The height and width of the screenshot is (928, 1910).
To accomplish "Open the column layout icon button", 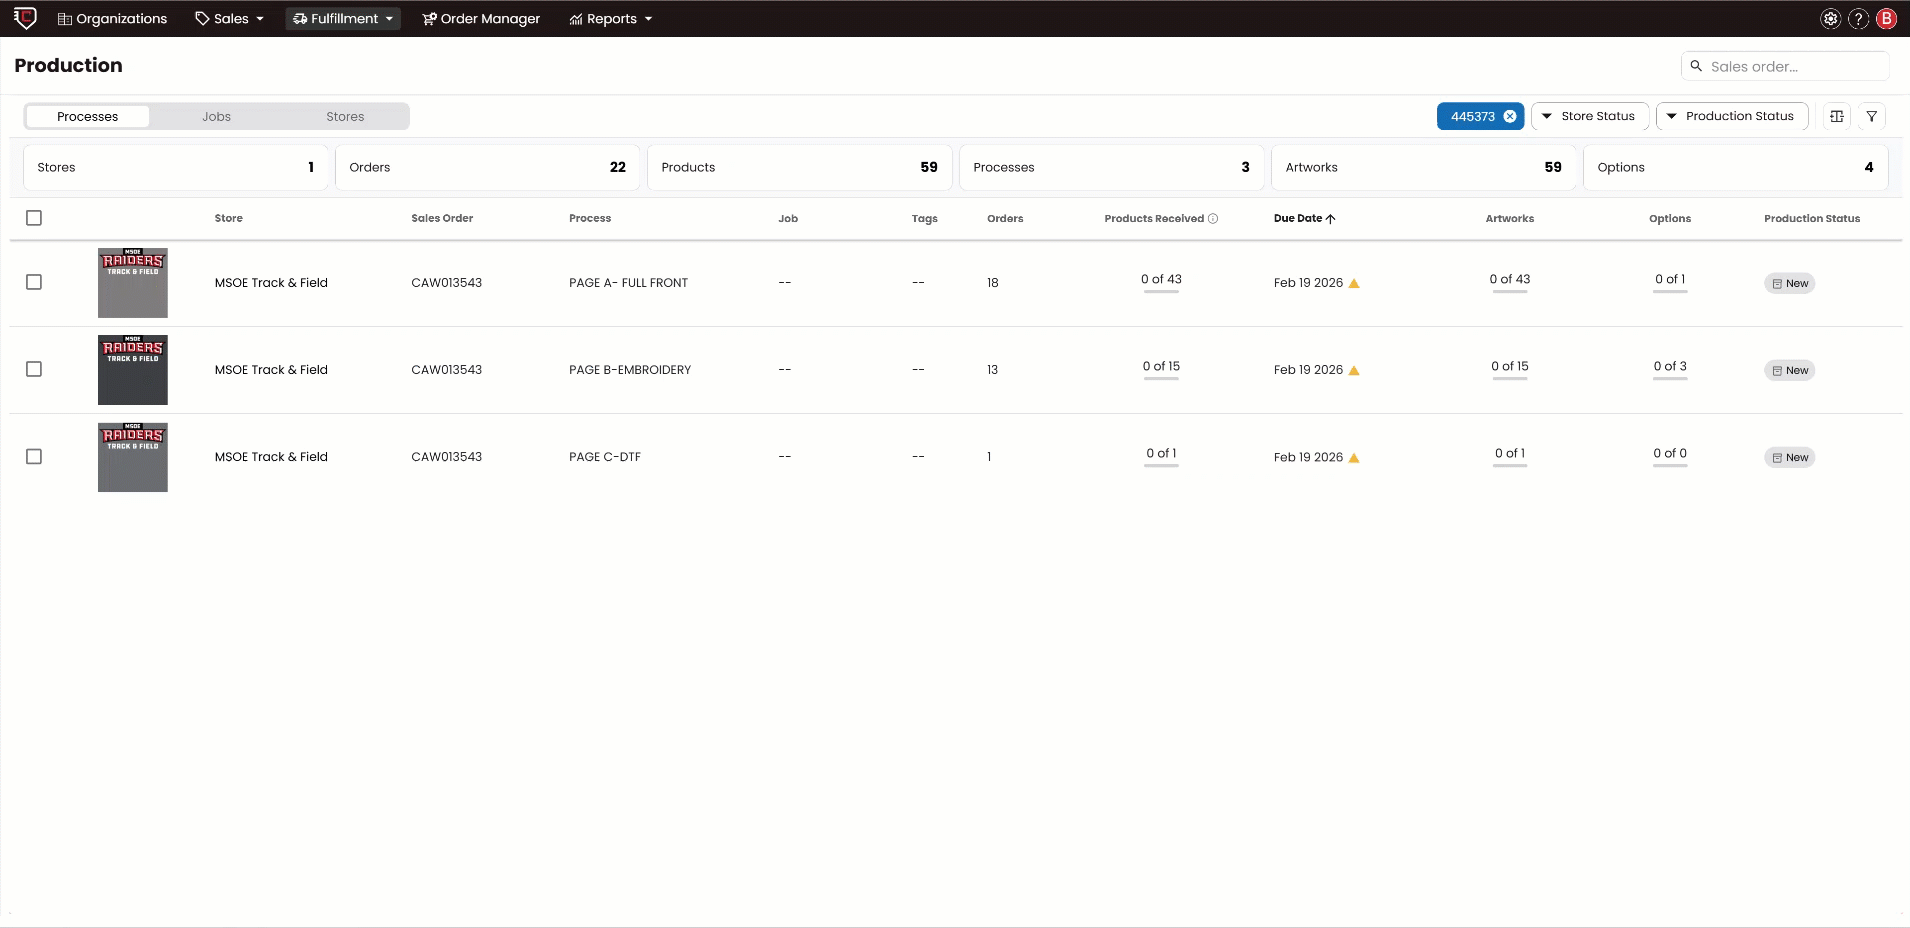I will point(1837,117).
